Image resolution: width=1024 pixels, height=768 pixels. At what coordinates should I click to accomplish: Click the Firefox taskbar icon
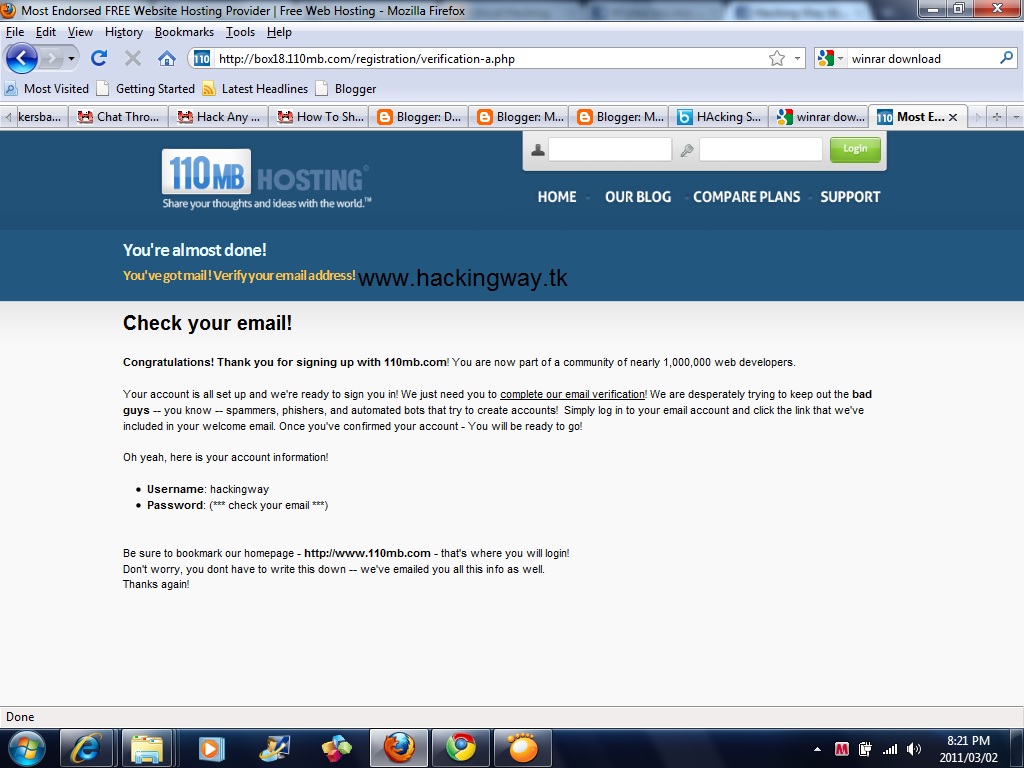click(399, 748)
